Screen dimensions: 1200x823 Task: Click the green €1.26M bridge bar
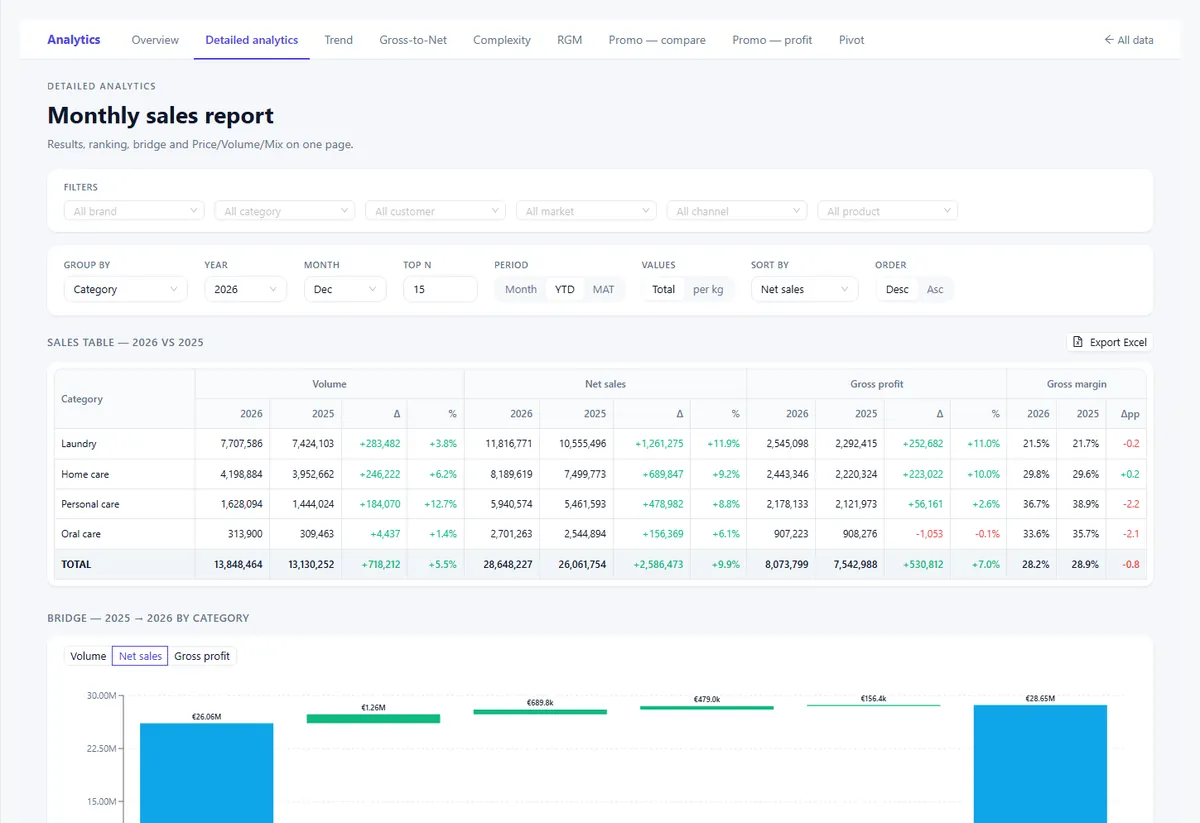[373, 718]
